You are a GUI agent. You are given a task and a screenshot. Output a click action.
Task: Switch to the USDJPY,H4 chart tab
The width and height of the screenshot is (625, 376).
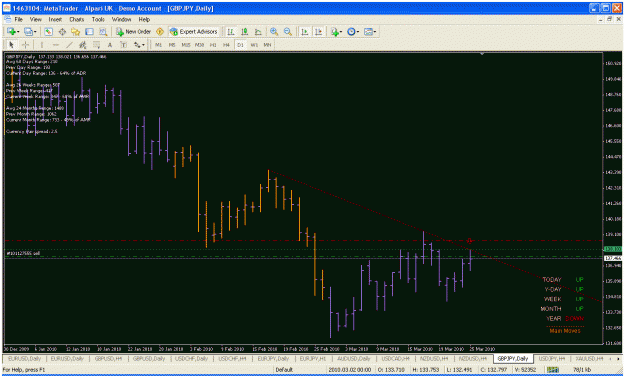[552, 359]
